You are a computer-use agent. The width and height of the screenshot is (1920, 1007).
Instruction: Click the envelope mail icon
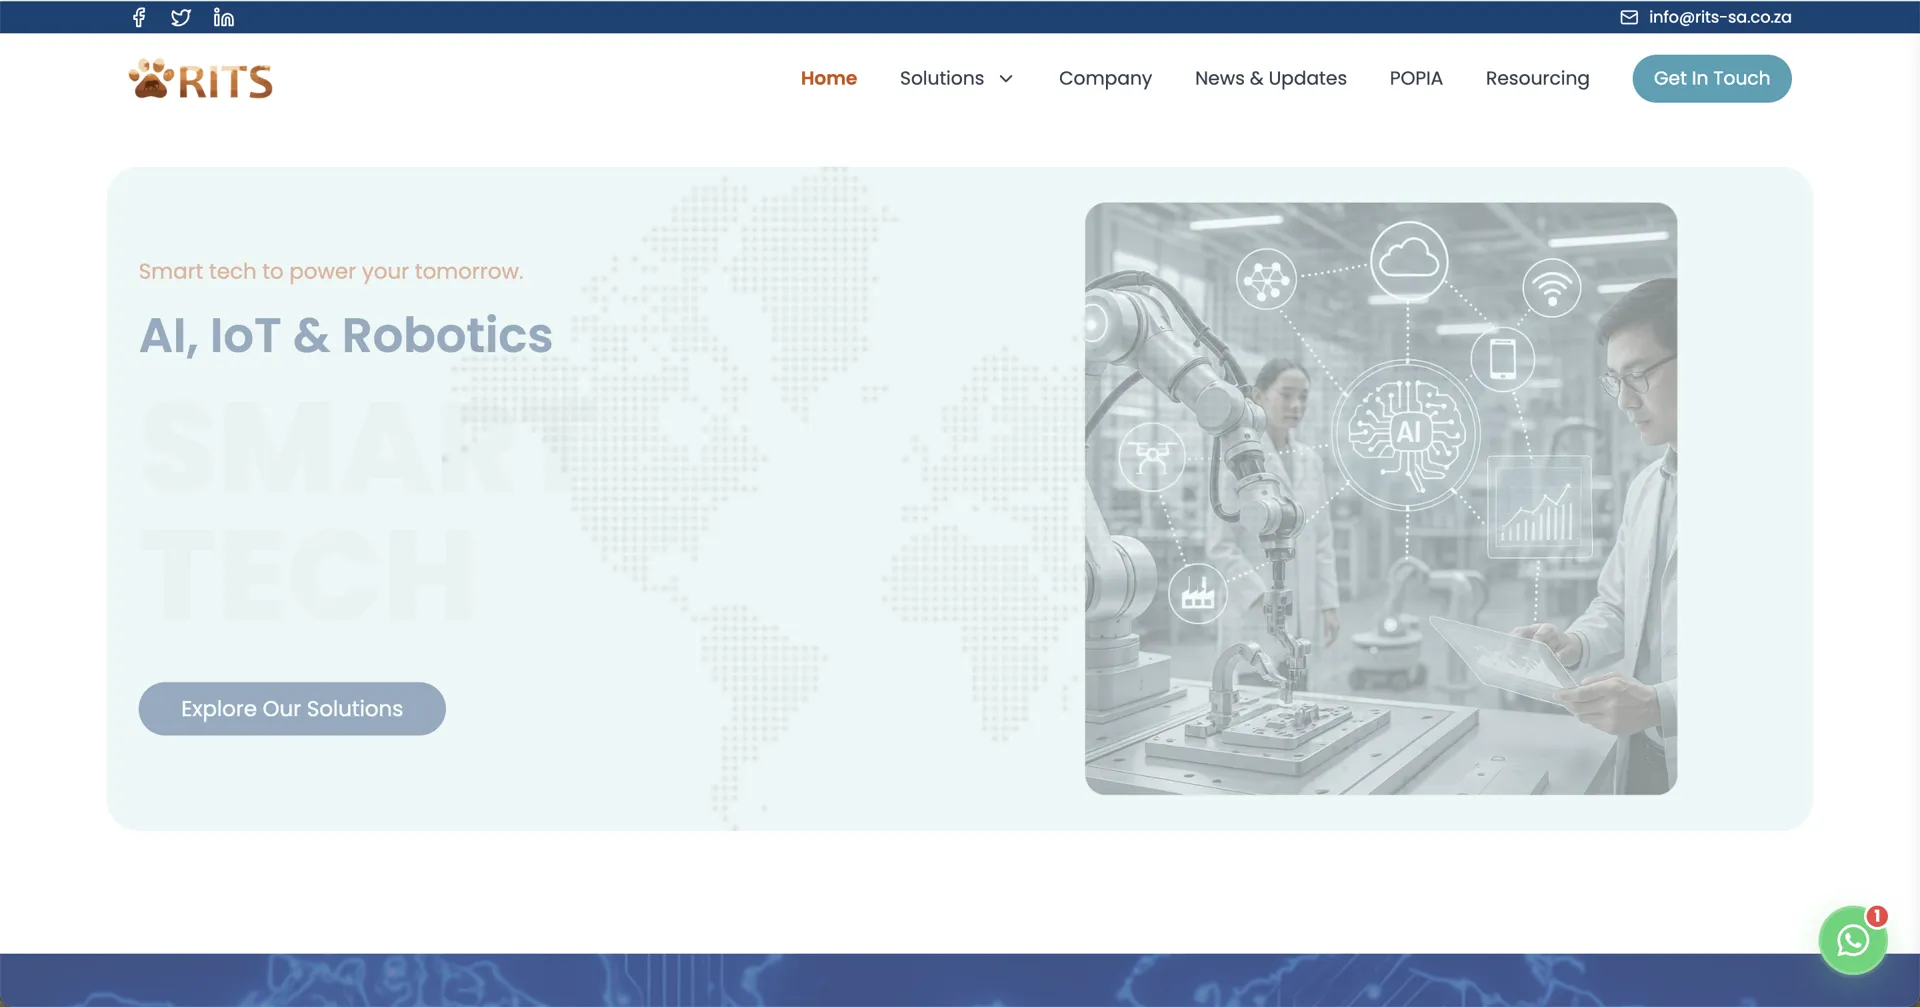pyautogui.click(x=1629, y=17)
